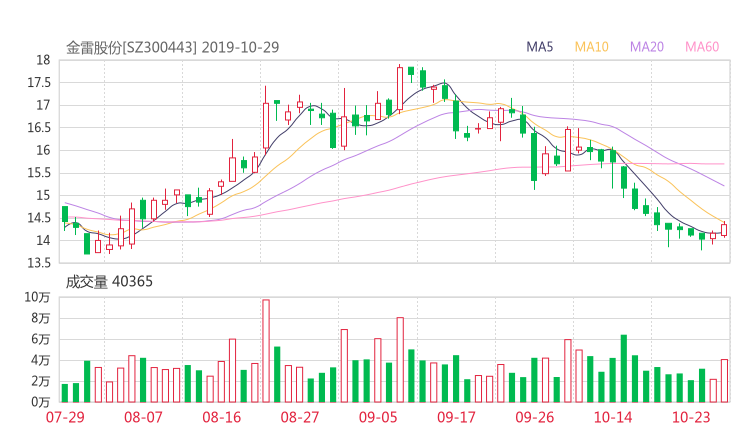Click the 4万 volume axis label
This screenshot has height=440, width=740.
(x=41, y=360)
